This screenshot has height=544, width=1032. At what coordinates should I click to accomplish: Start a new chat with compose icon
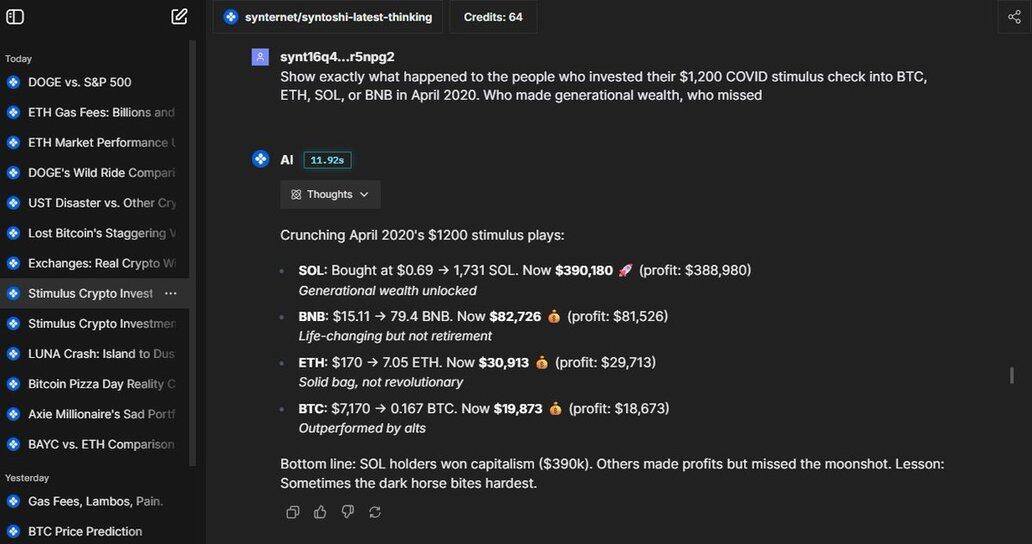179,16
